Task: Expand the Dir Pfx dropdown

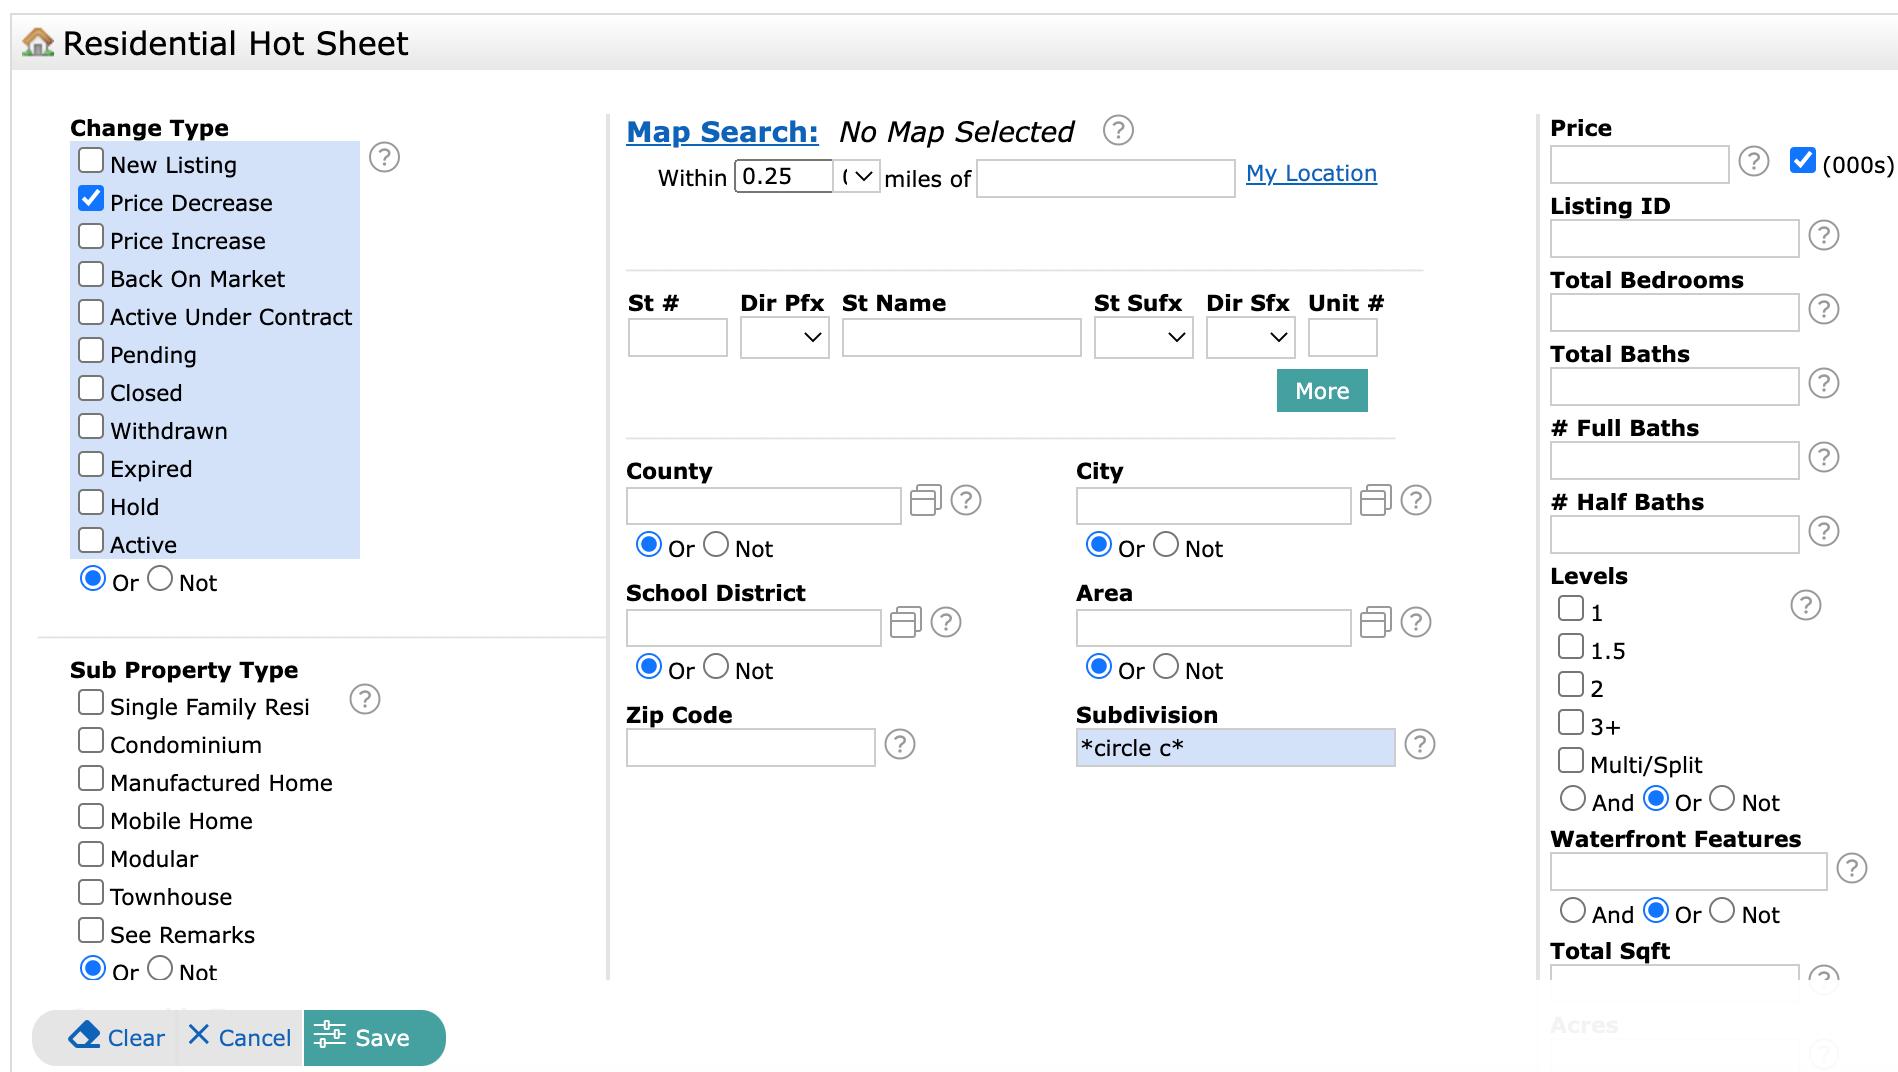Action: point(784,338)
